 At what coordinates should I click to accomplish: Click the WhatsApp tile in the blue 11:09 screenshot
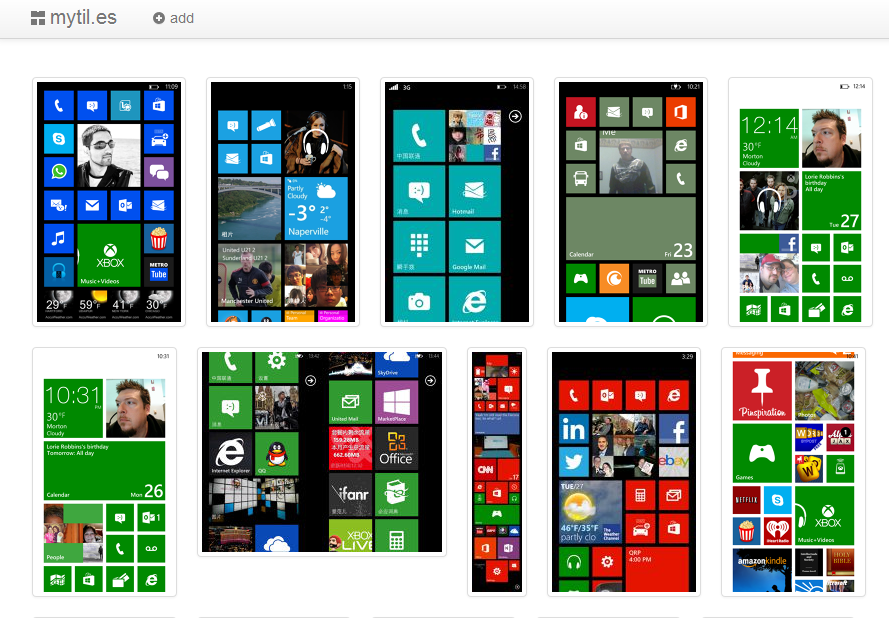click(59, 172)
